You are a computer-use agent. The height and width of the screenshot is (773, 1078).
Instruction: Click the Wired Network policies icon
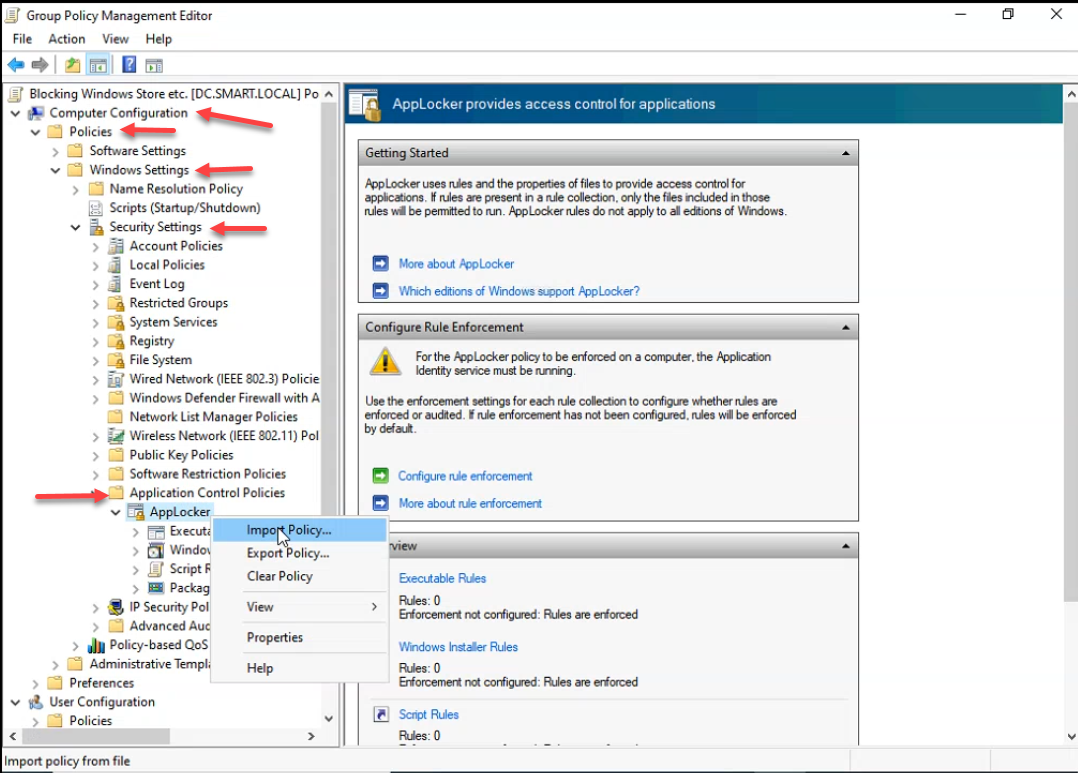[x=116, y=379]
